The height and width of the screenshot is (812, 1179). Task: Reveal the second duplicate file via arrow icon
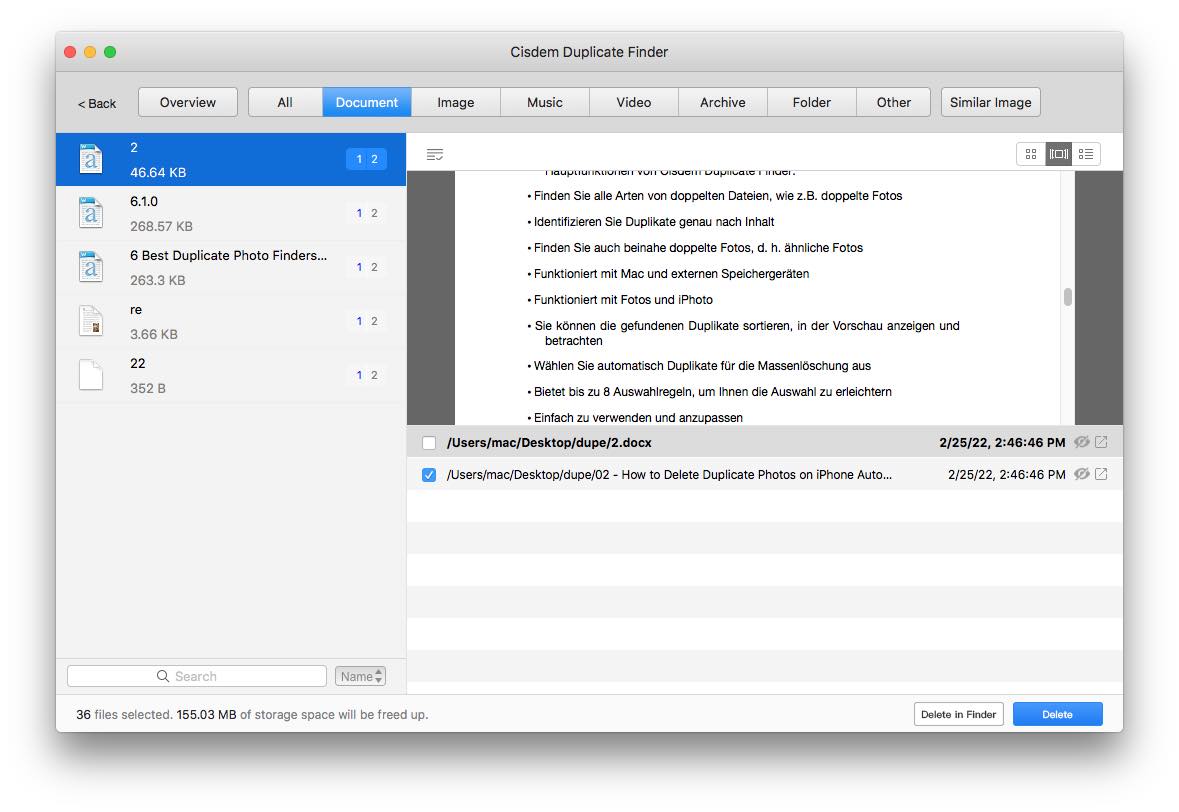[x=1101, y=474]
